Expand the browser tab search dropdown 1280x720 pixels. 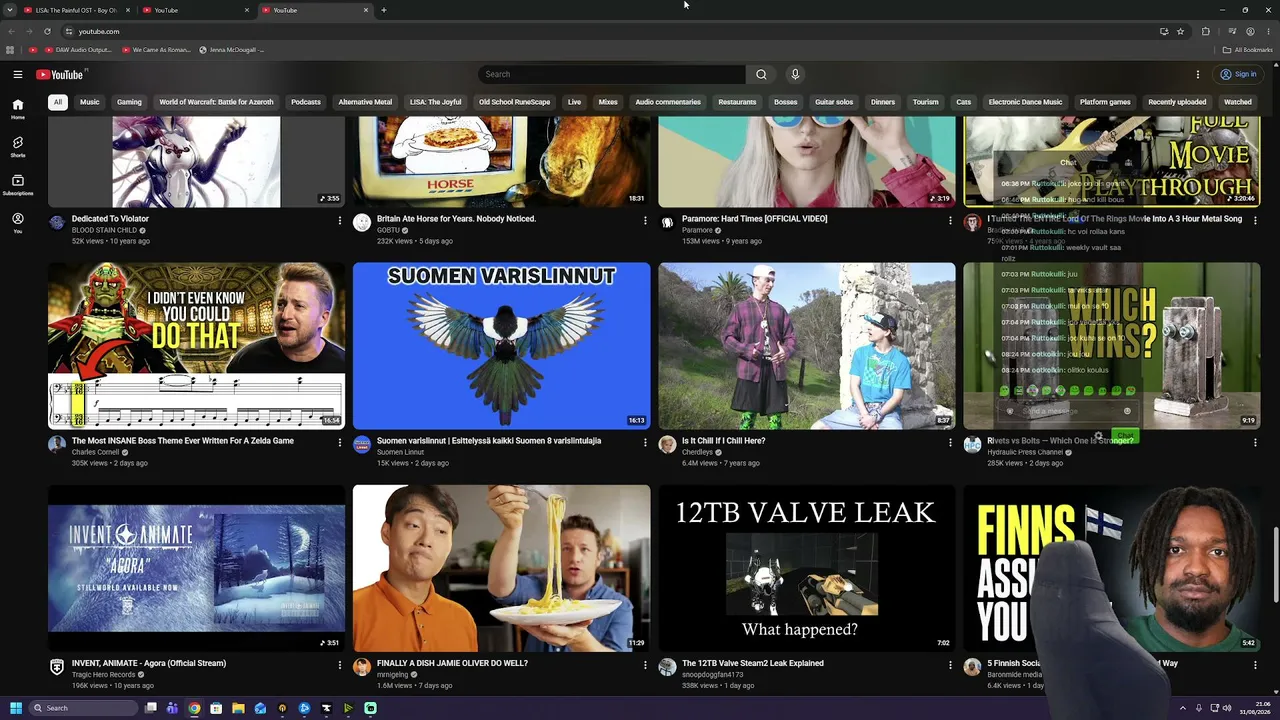tap(11, 10)
